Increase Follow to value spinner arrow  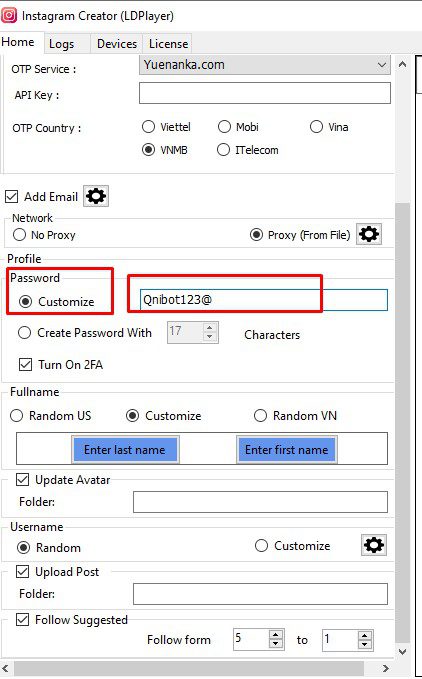coord(365,636)
